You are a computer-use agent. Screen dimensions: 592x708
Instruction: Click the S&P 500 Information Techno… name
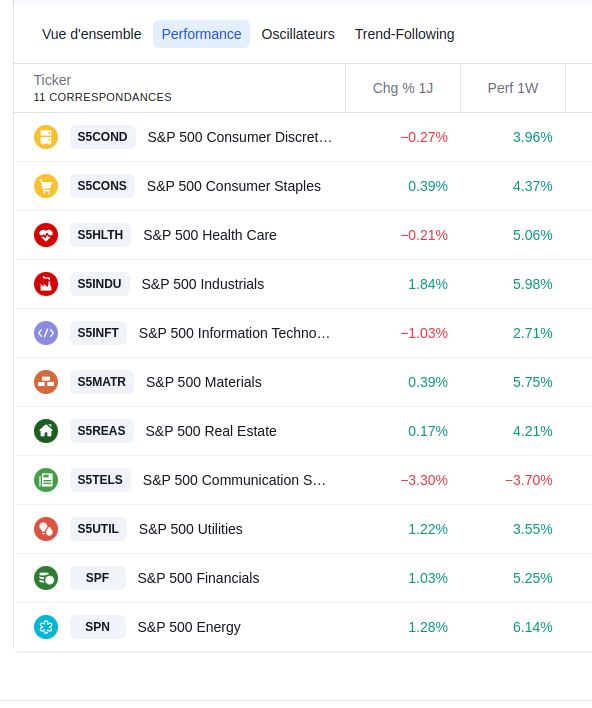pyautogui.click(x=234, y=333)
